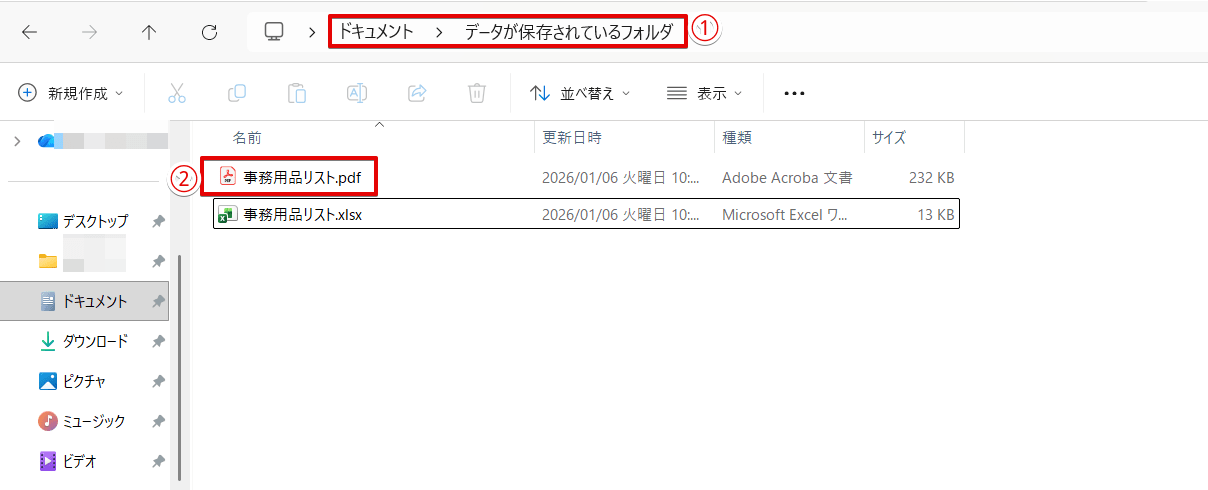The width and height of the screenshot is (1208, 490).
Task: Go forward with the right arrow
Action: (x=90, y=32)
